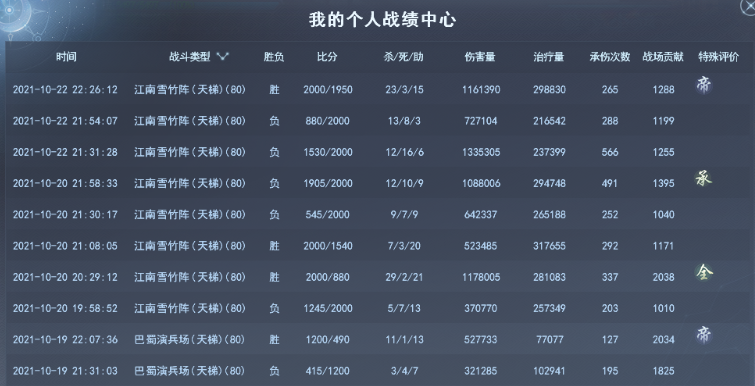Close the personal record center window
This screenshot has width=755, height=386.
tap(748, 6)
